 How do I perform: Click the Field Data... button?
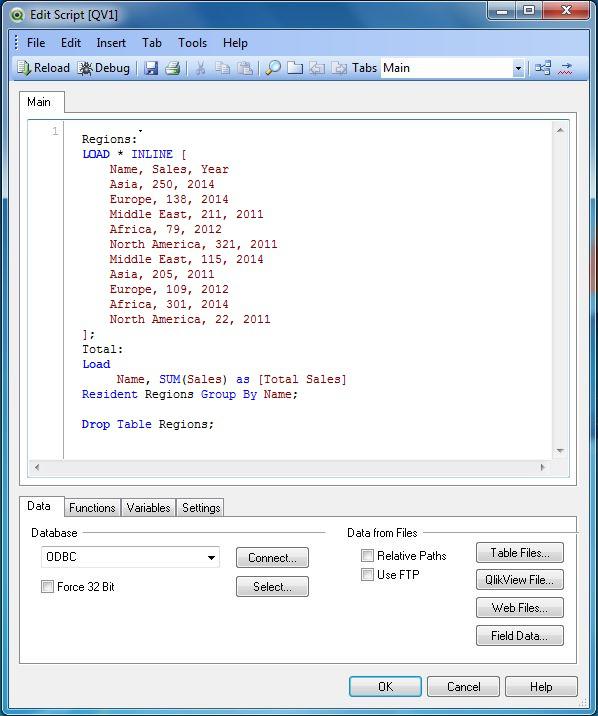click(x=520, y=636)
